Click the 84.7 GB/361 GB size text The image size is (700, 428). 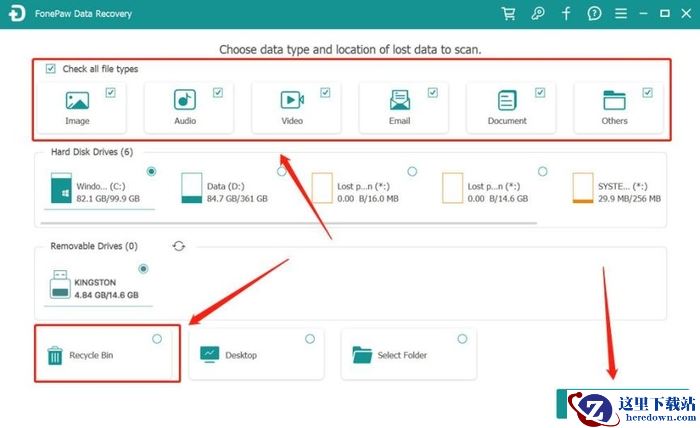[x=237, y=199]
